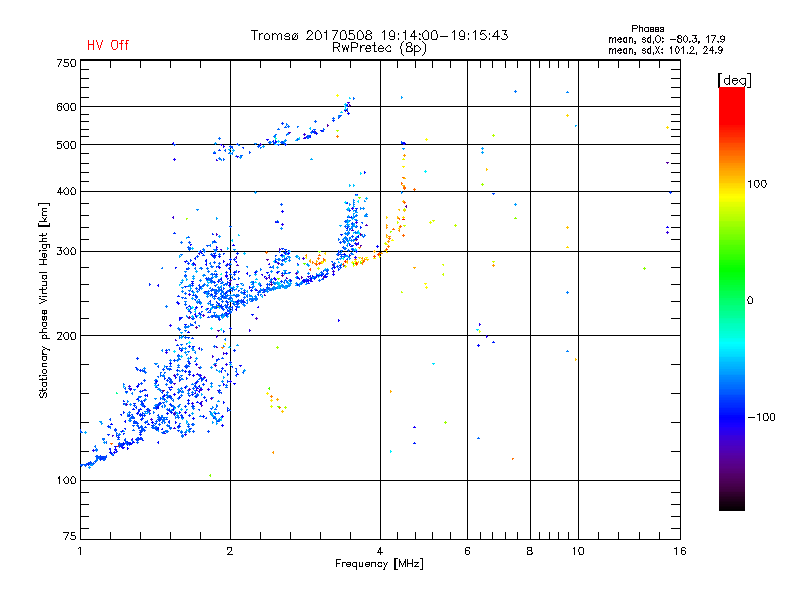Click the '[deg]' colorbar unit label
Viewport: 800px width, 600px height.
pos(734,80)
